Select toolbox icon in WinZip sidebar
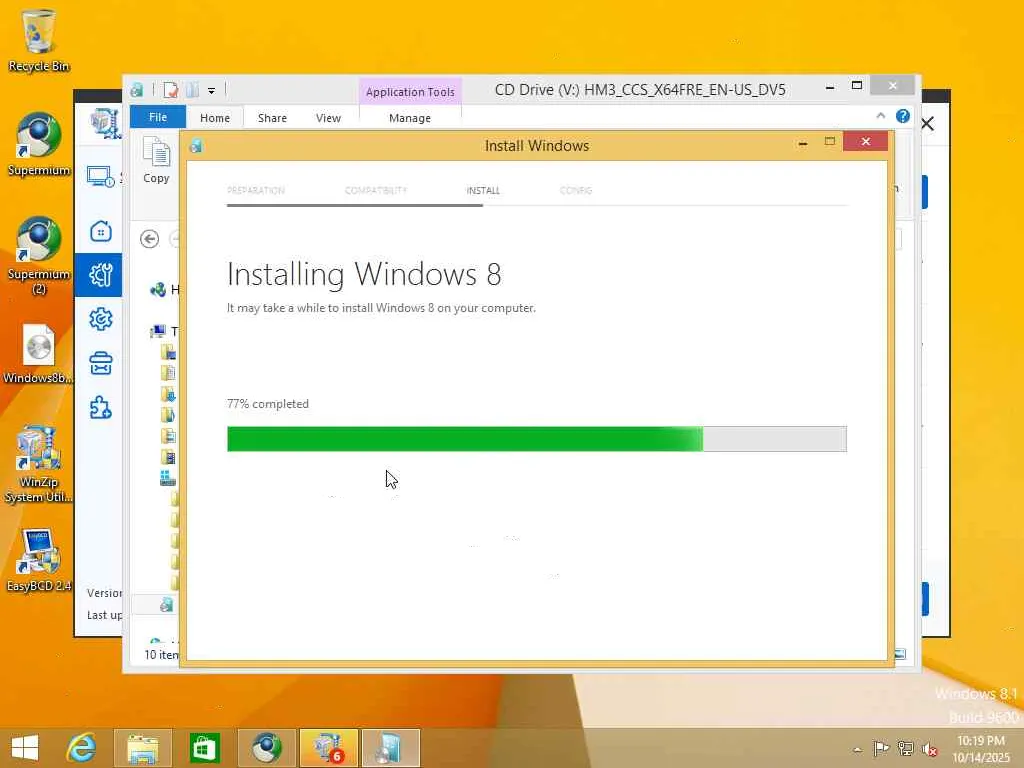This screenshot has height=768, width=1024. pyautogui.click(x=101, y=364)
